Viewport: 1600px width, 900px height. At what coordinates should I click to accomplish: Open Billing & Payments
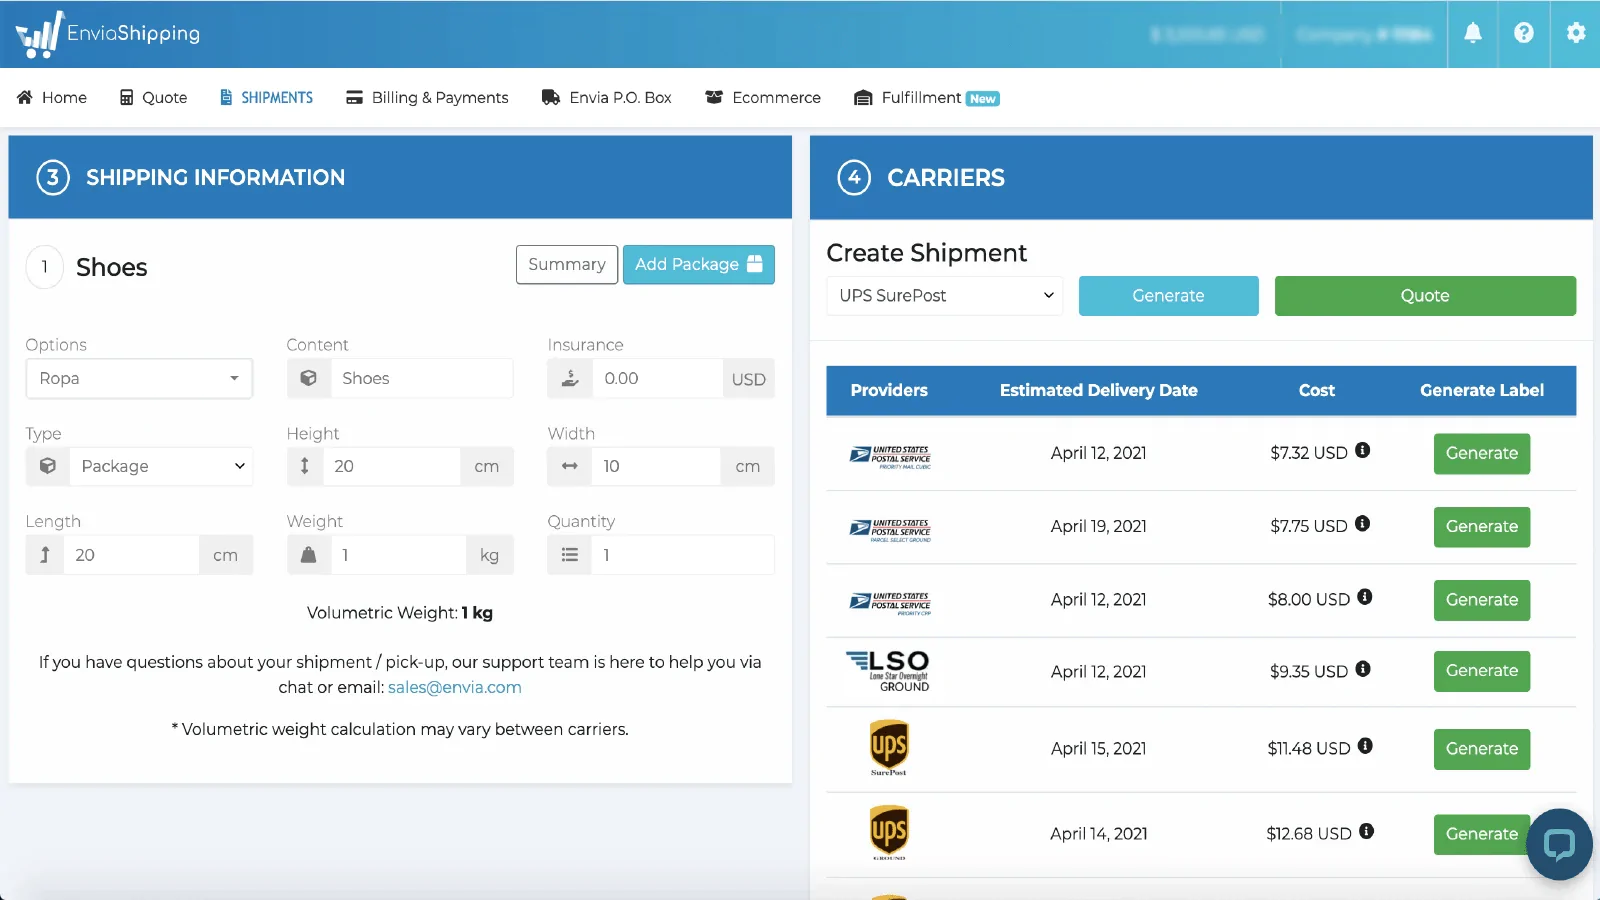click(x=427, y=98)
